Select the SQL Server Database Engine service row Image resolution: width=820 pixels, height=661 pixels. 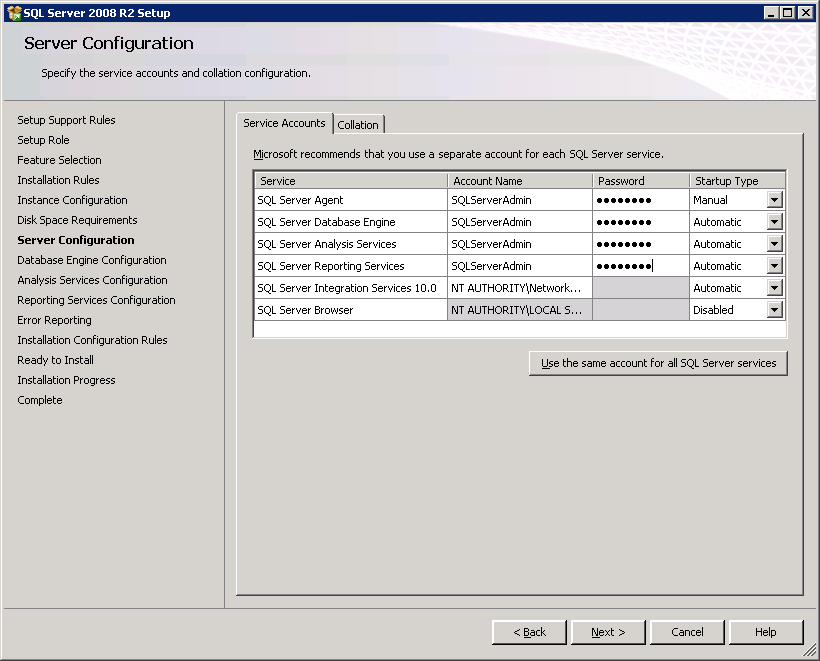(x=351, y=222)
